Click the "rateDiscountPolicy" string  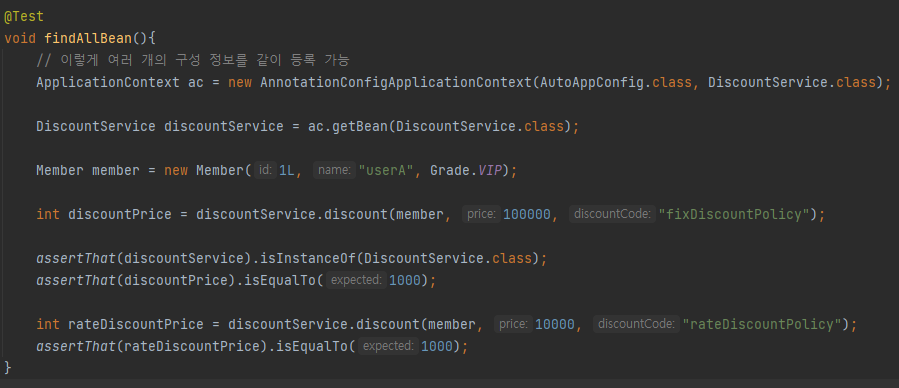(x=761, y=324)
